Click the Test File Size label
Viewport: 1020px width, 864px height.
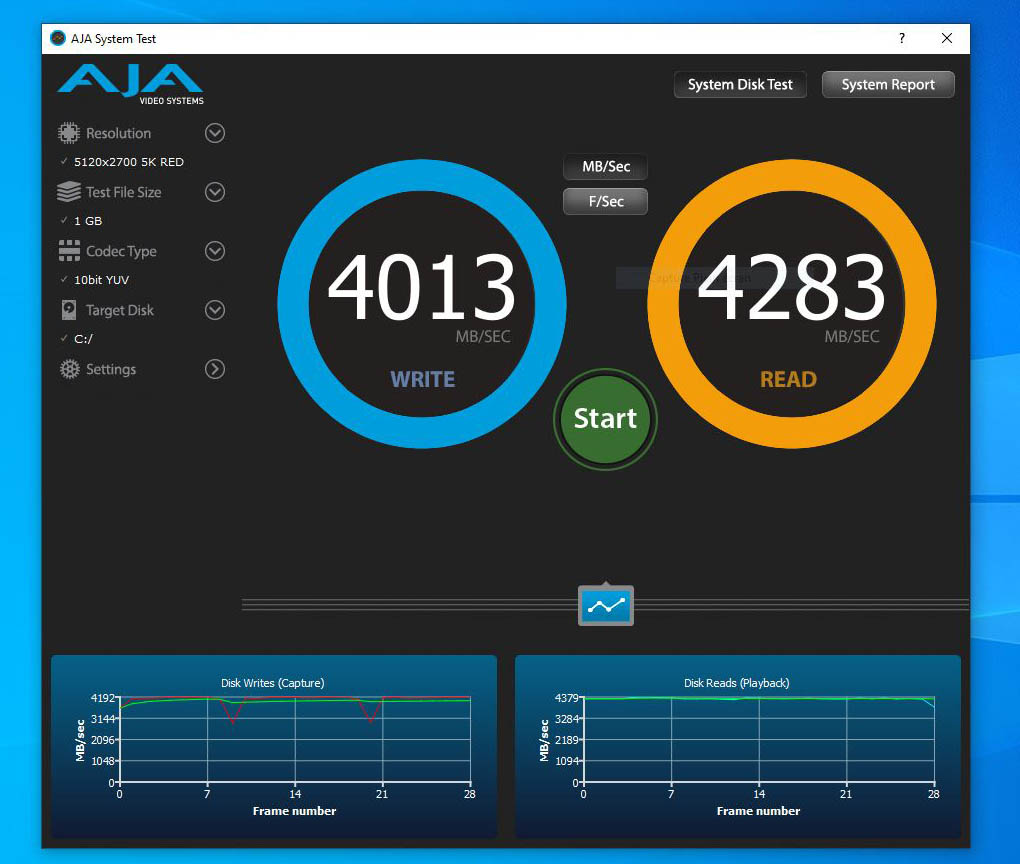124,192
